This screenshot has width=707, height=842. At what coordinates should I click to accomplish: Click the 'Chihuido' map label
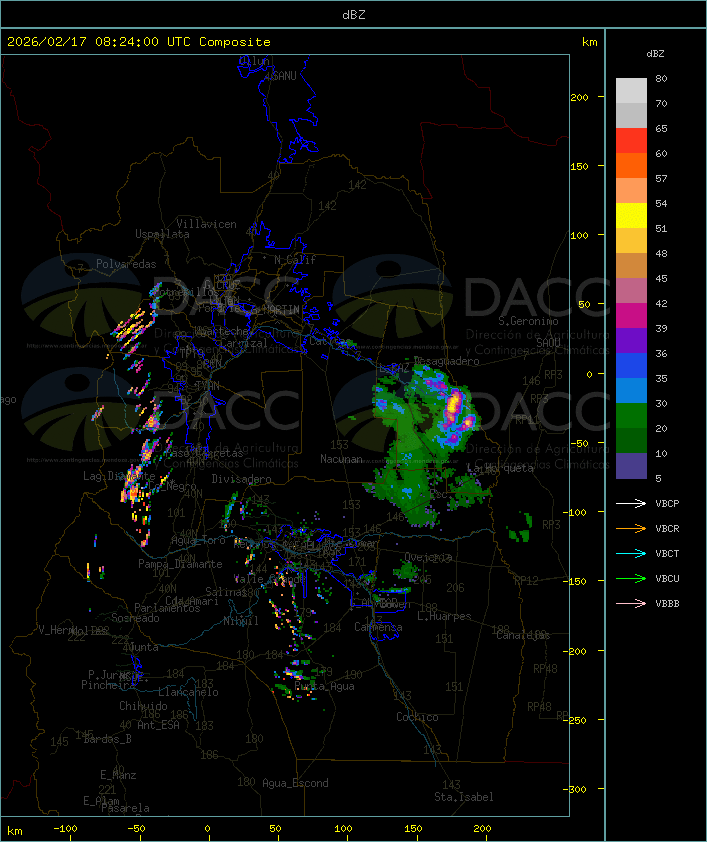coord(143,706)
